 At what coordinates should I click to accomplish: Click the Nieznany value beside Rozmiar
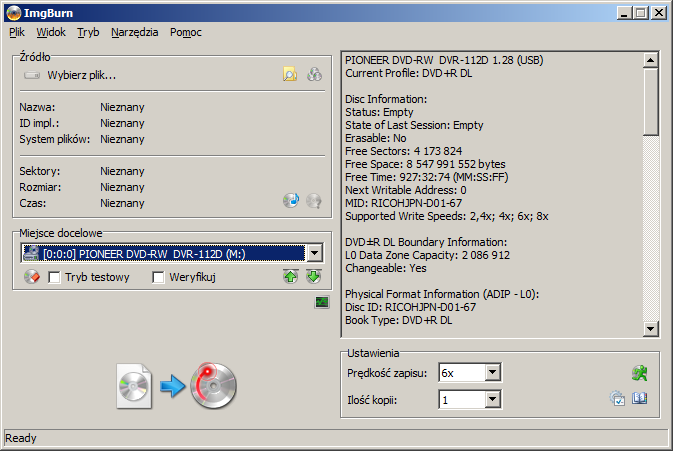point(122,187)
